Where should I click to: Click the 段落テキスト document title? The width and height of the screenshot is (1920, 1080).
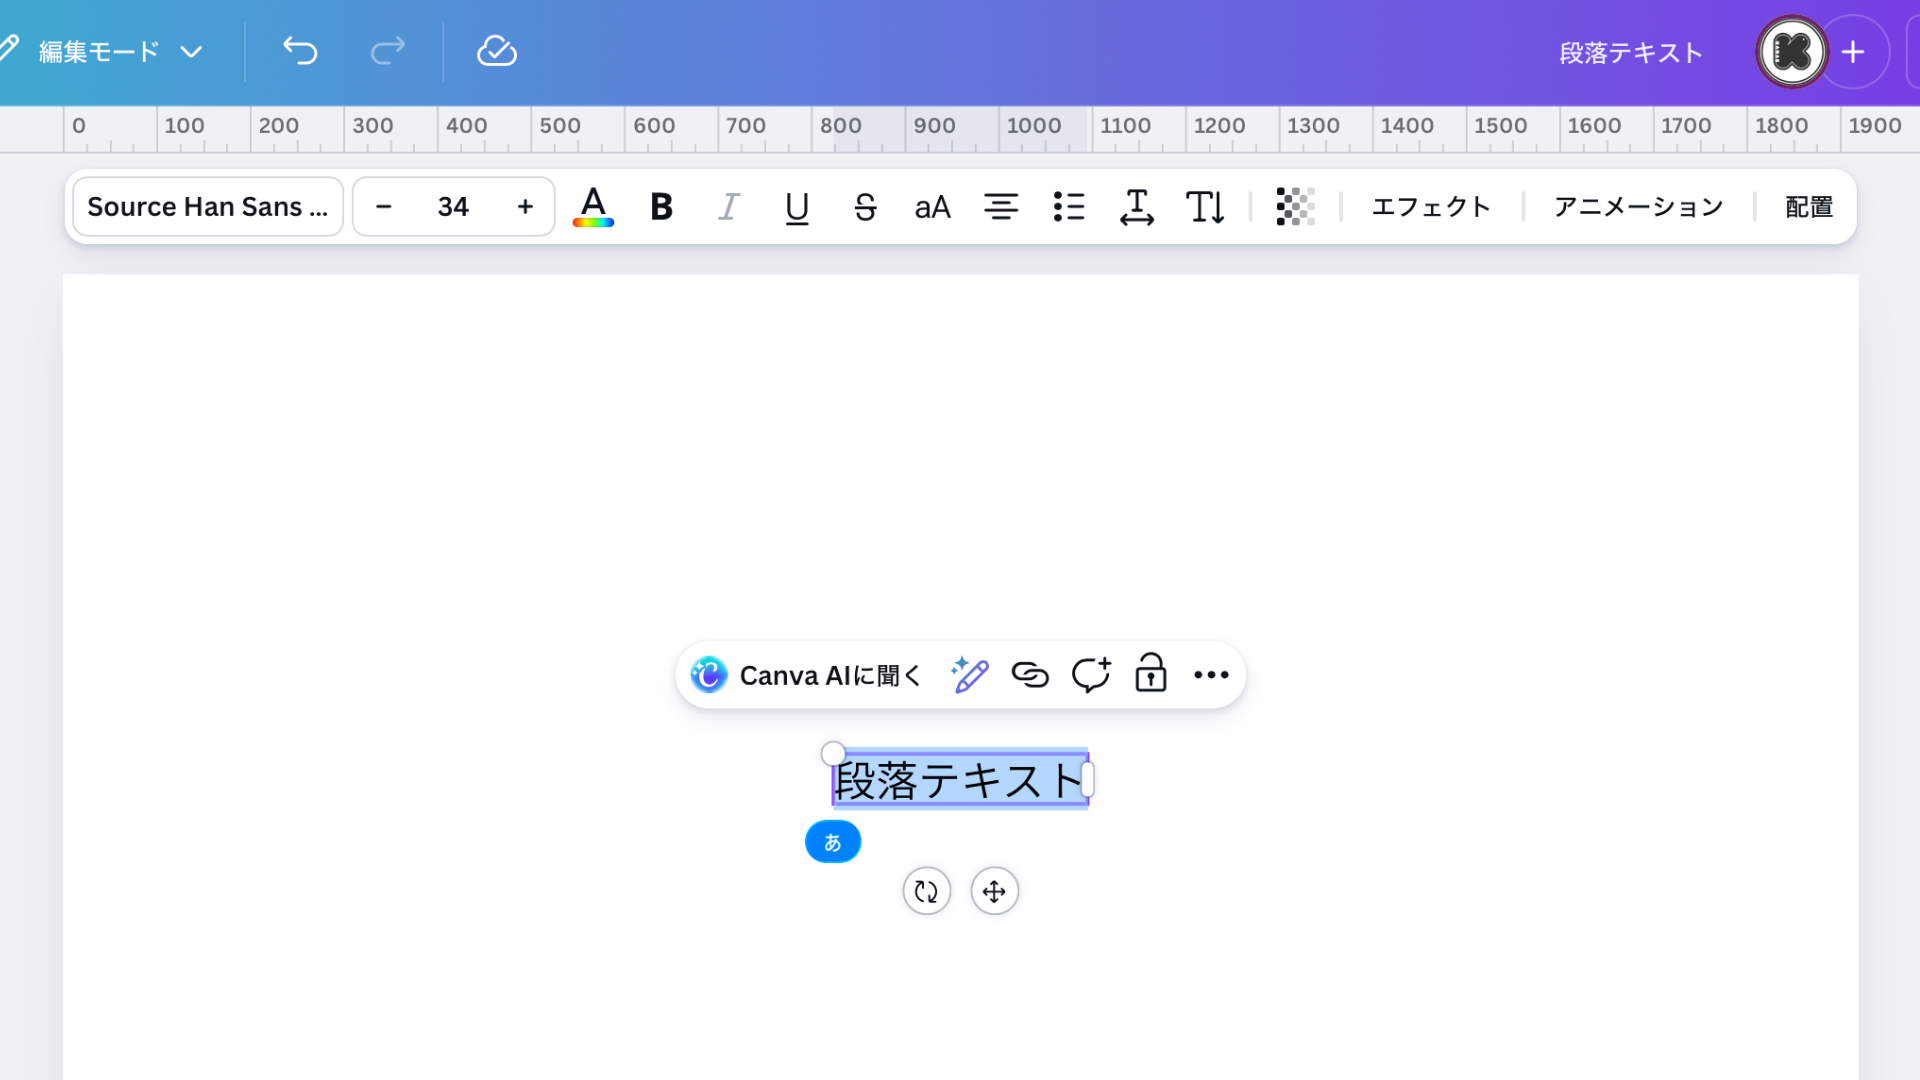point(1631,52)
